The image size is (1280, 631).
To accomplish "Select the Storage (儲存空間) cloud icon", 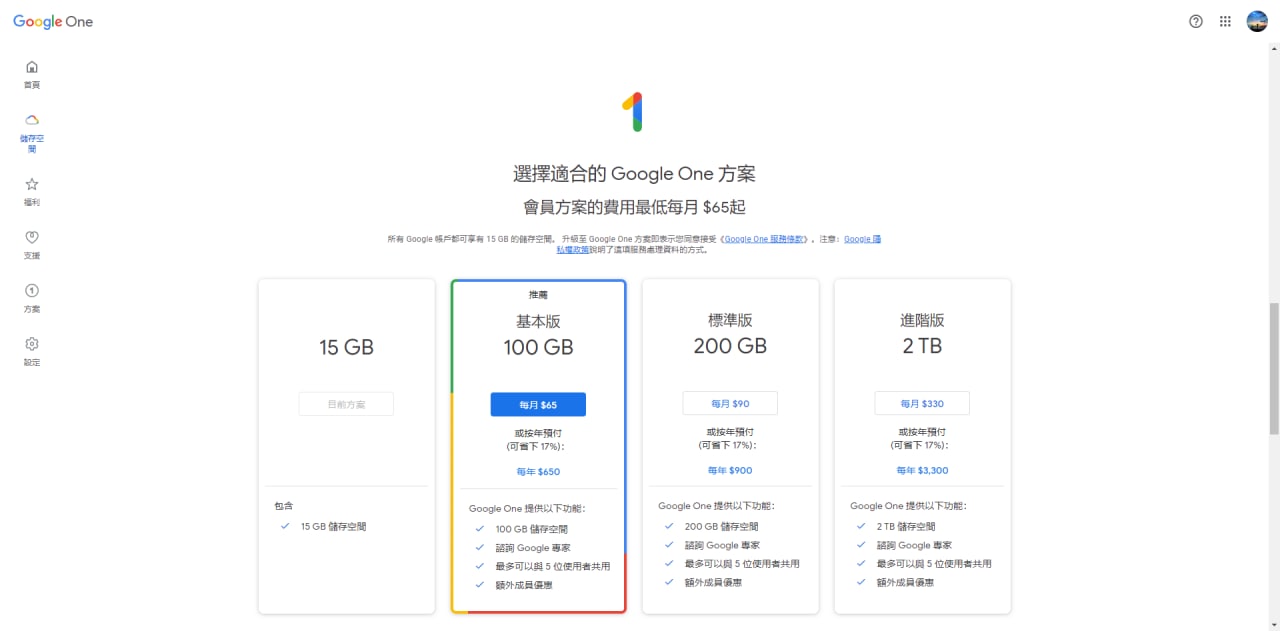I will coord(32,121).
